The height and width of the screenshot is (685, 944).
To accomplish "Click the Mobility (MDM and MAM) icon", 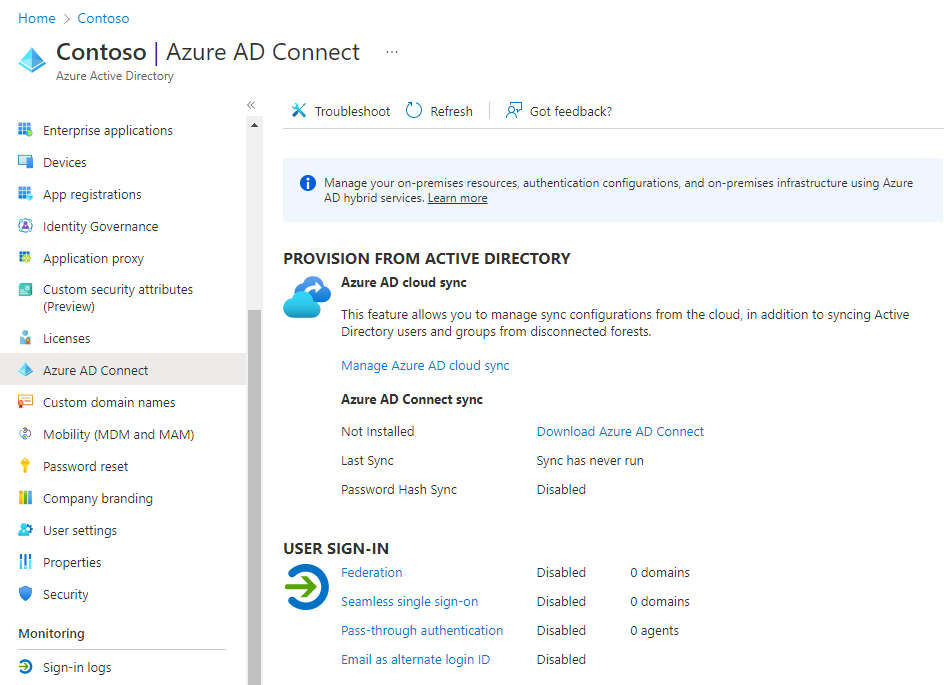I will coord(25,433).
